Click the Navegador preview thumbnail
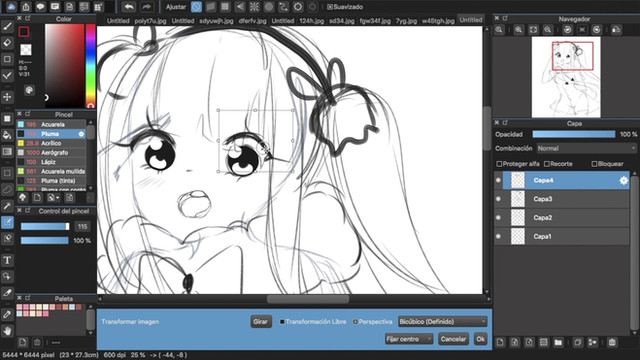The width and height of the screenshot is (640, 360). point(566,77)
